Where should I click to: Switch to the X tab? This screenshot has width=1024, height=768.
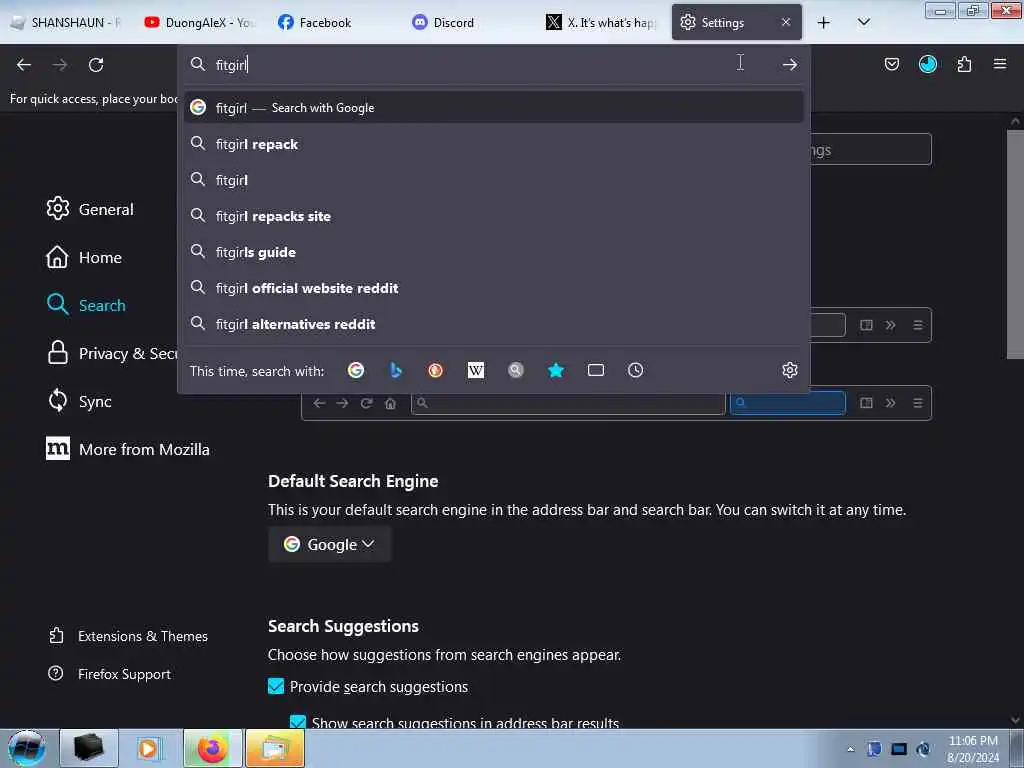[x=601, y=22]
